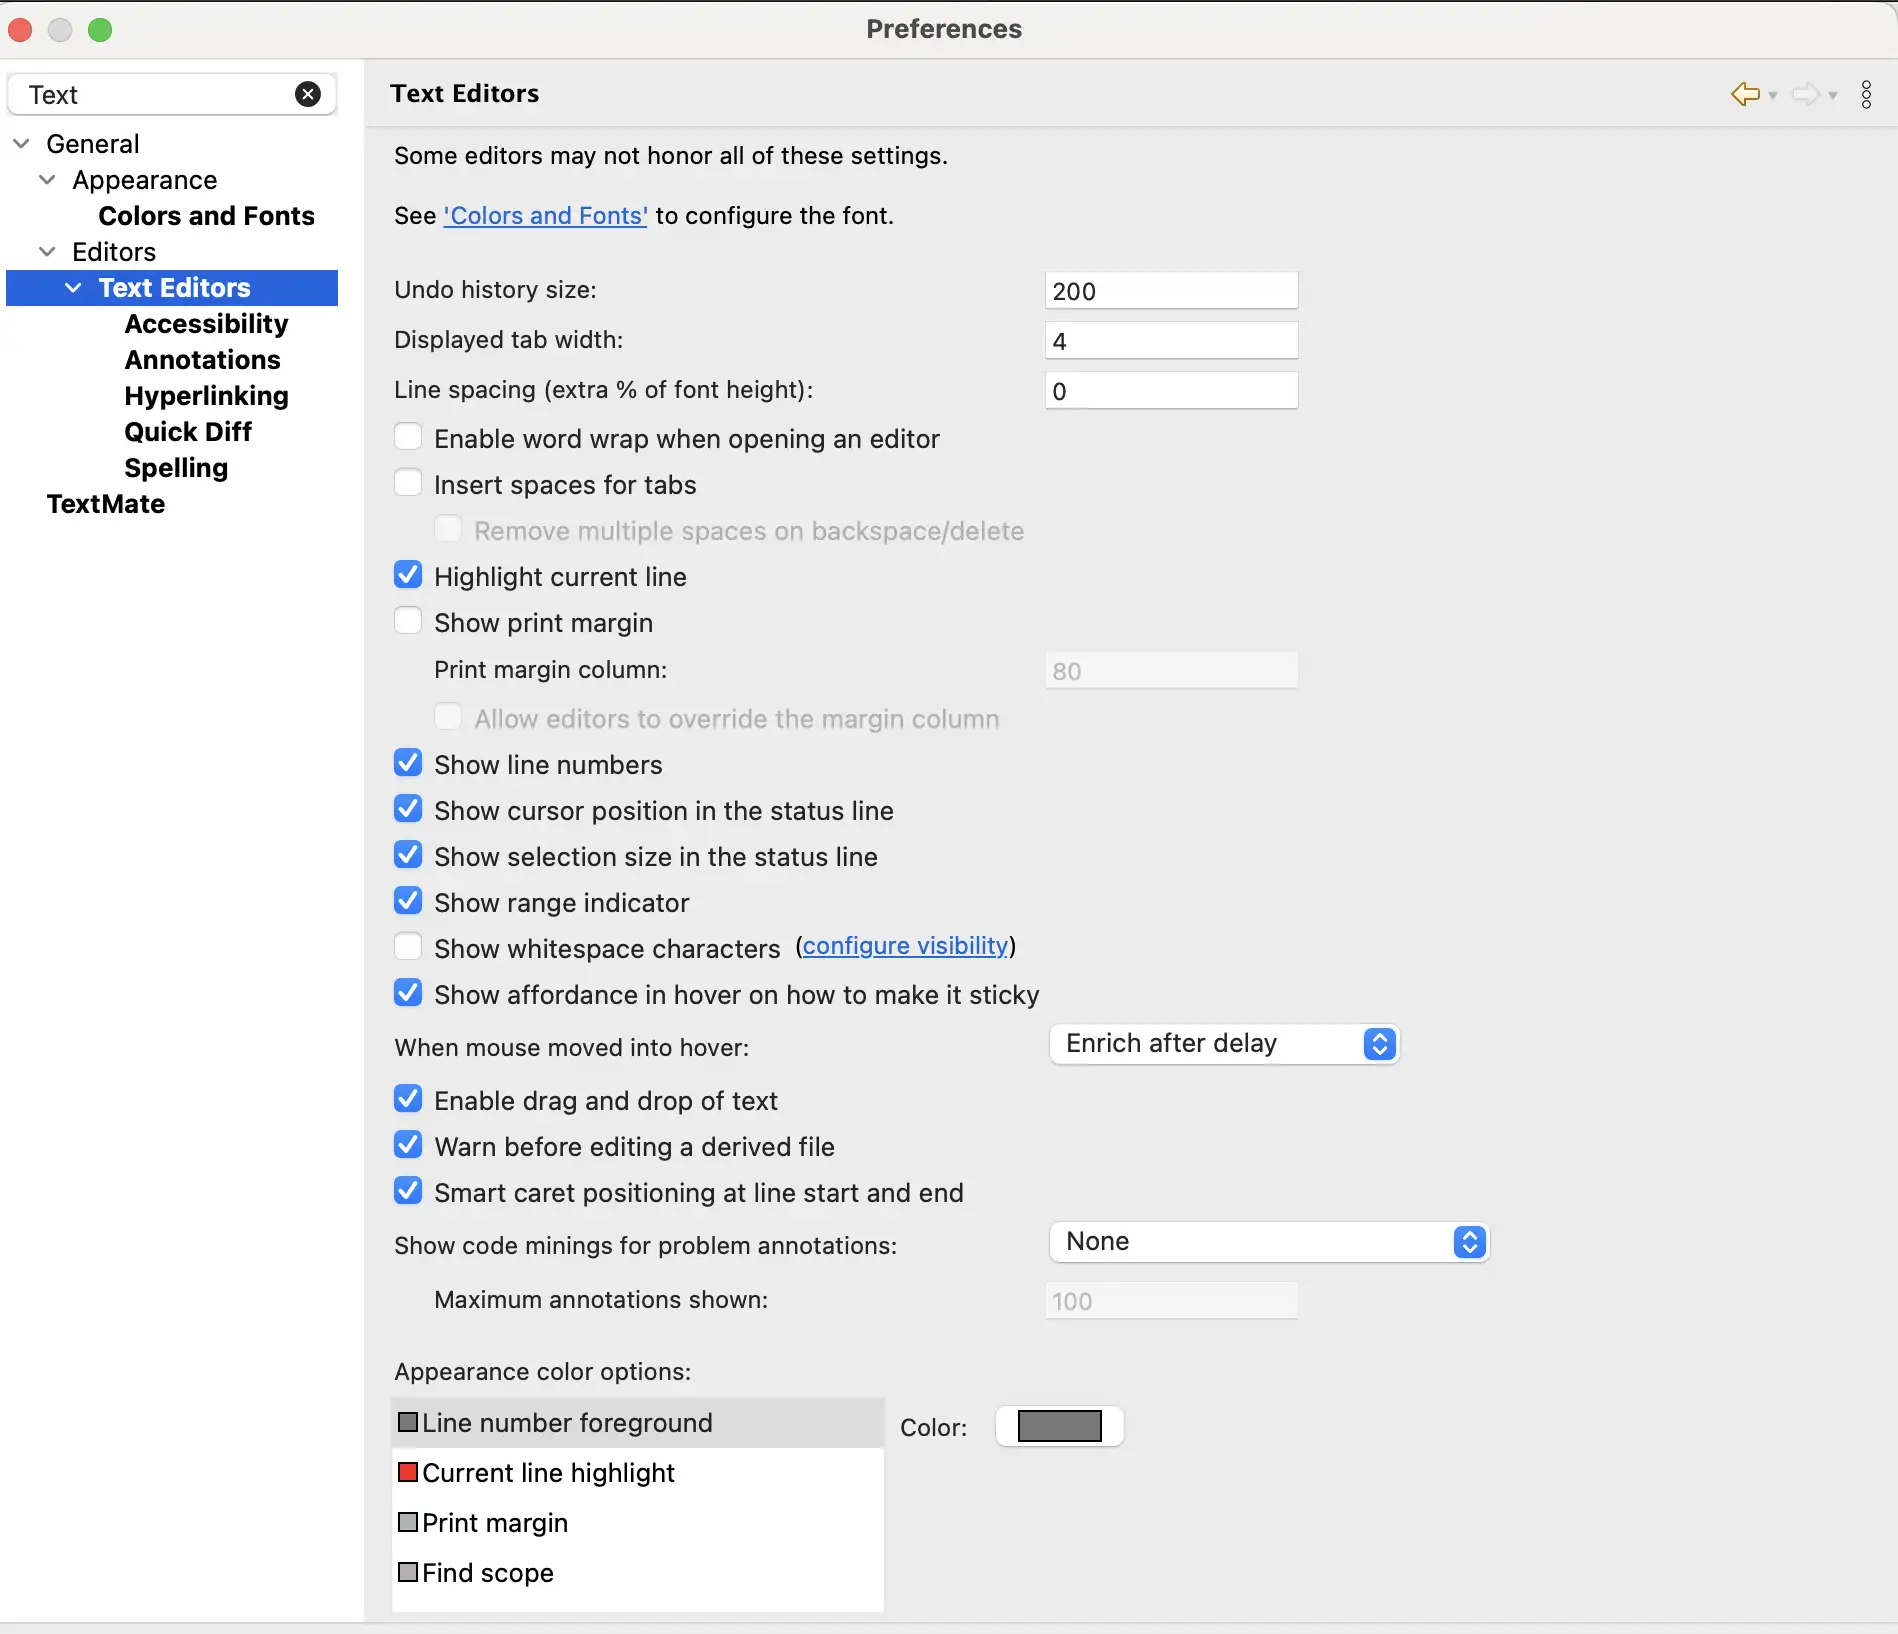Collapse the Text Editors tree node
1898x1634 pixels.
pos(73,288)
